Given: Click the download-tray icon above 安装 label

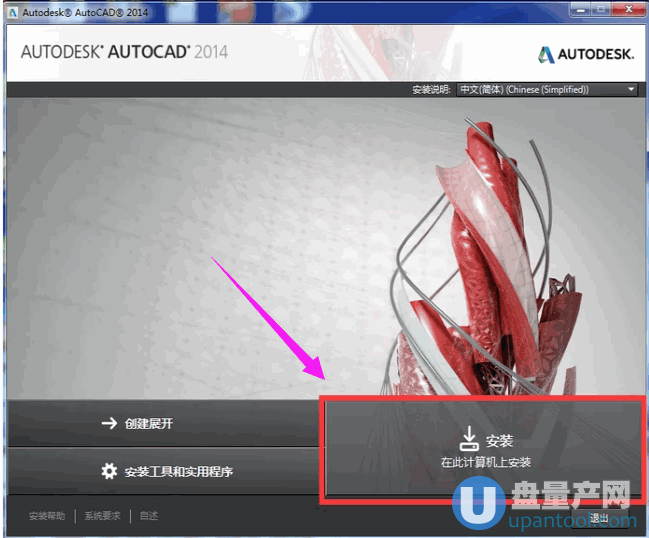Looking at the screenshot, I should click(x=469, y=439).
